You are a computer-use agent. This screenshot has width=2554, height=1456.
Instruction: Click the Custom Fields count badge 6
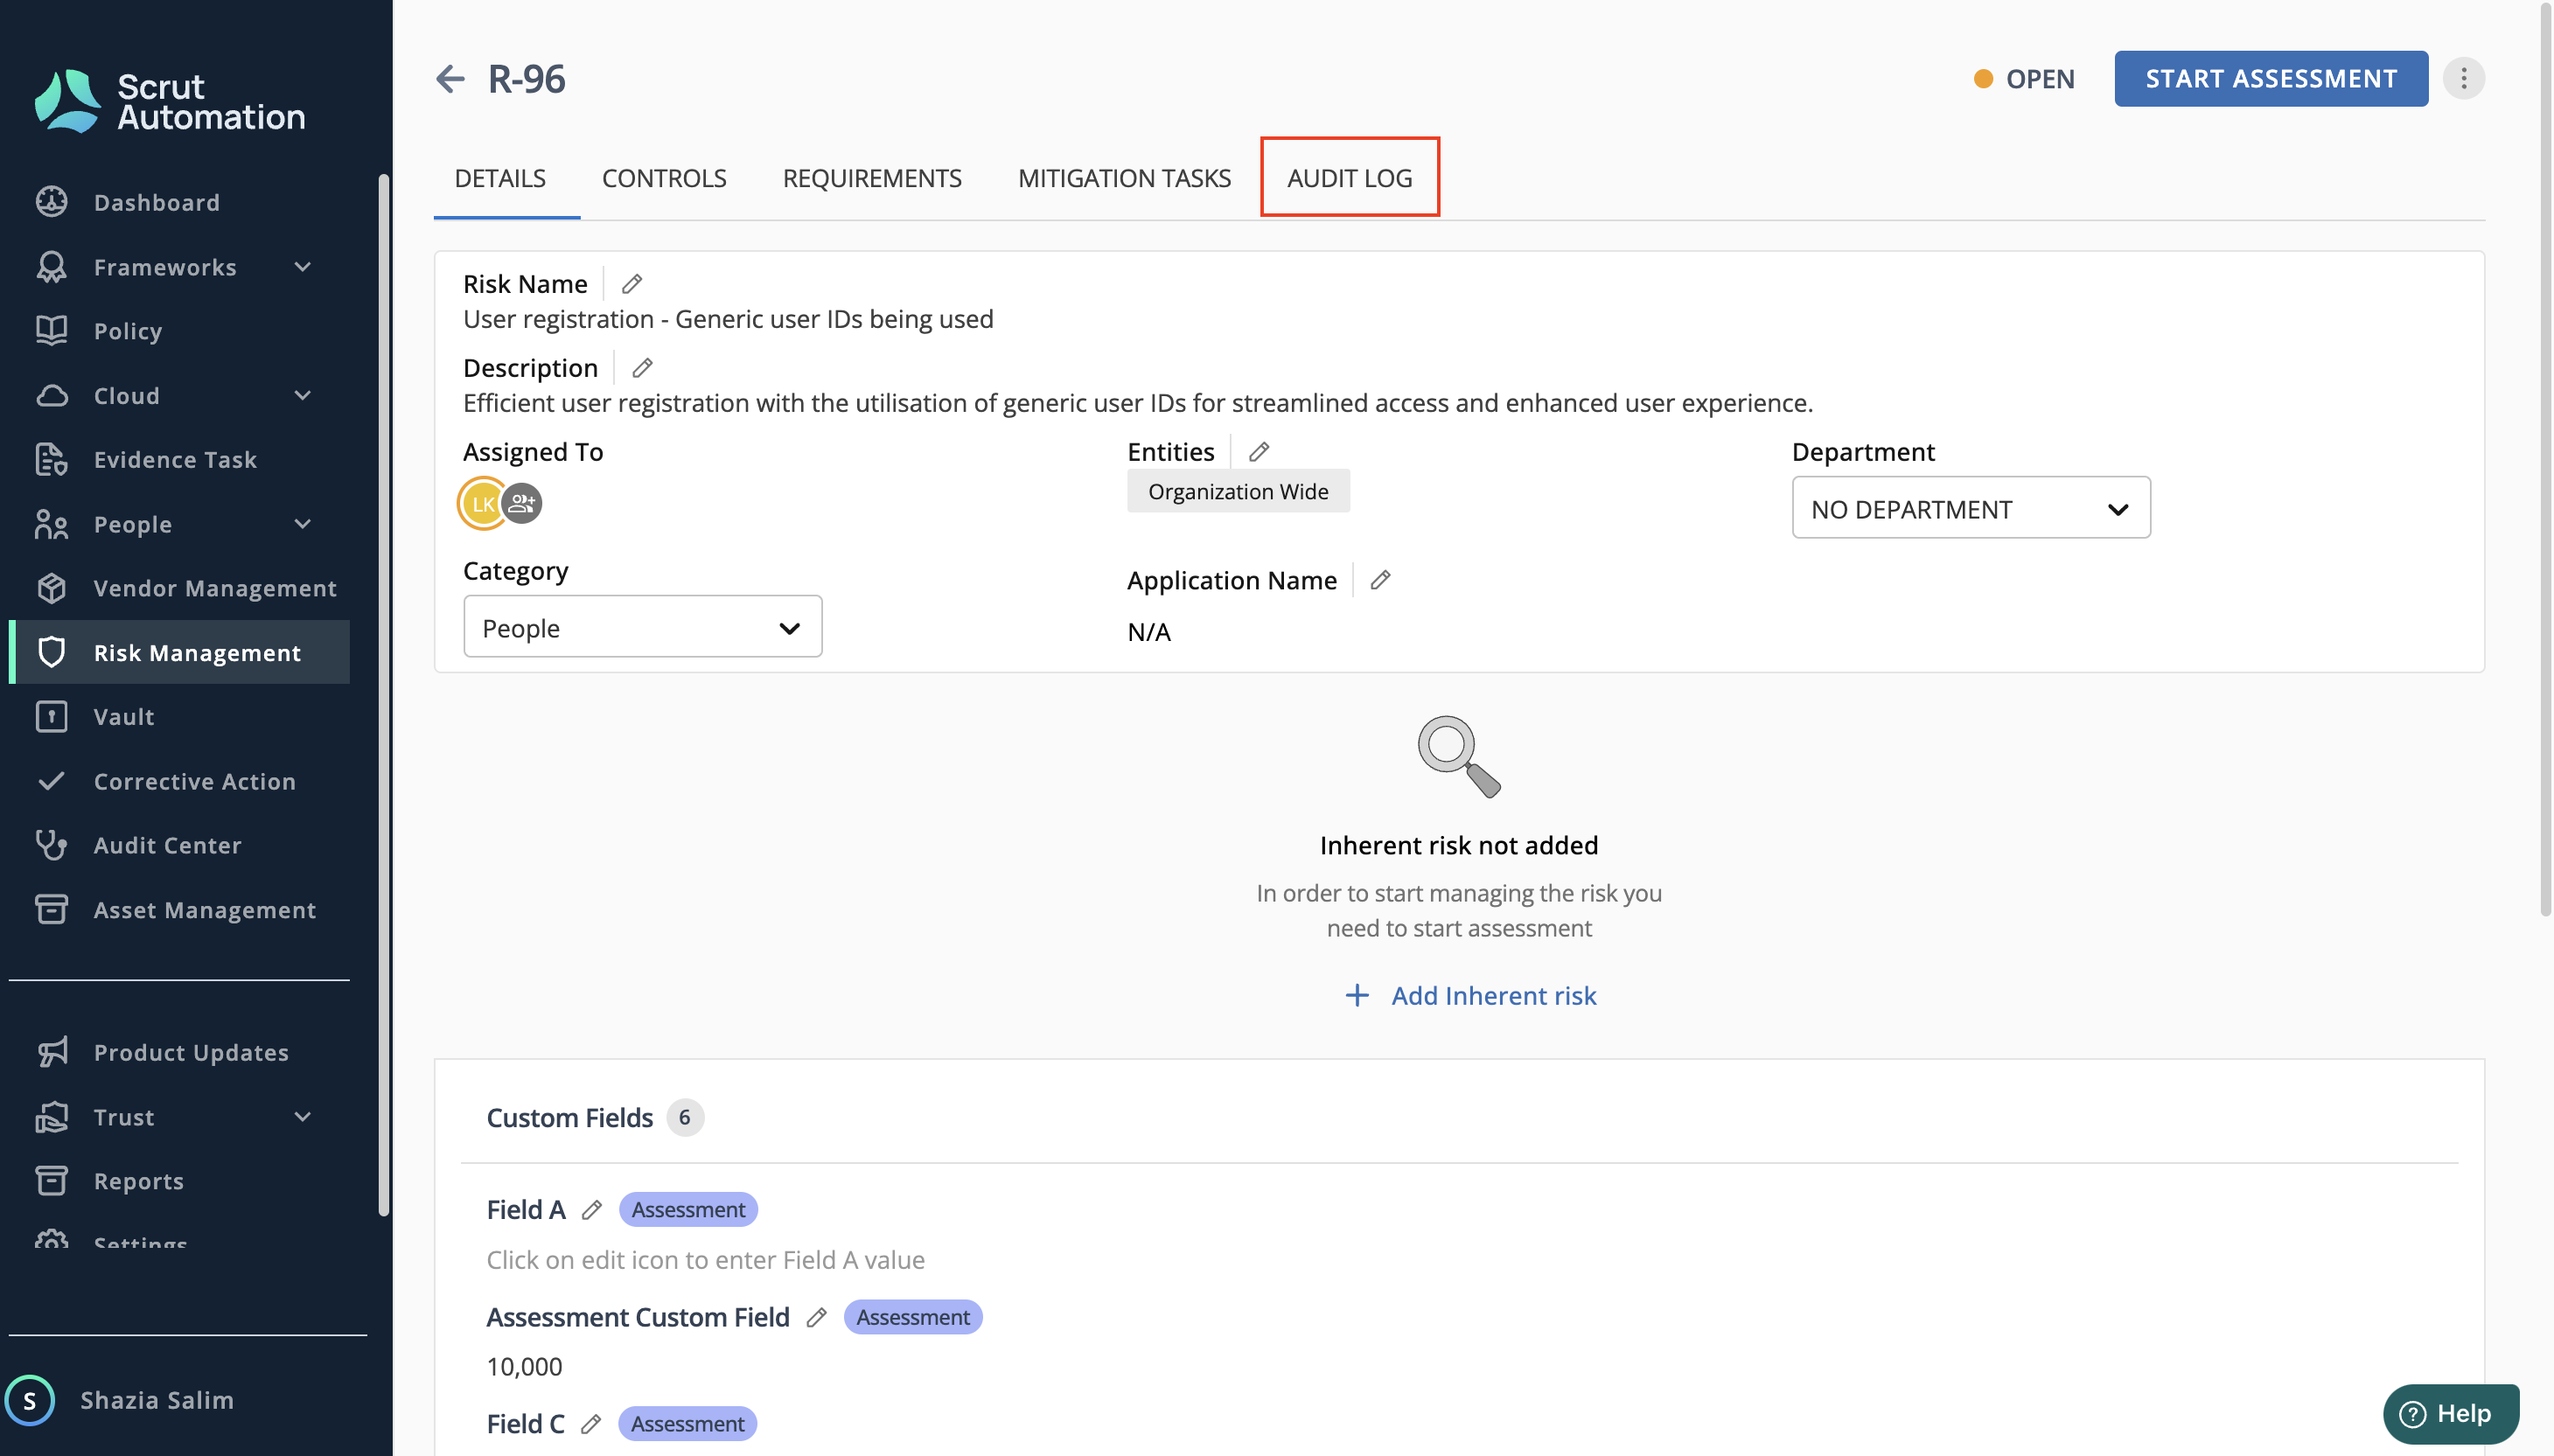coord(685,1117)
